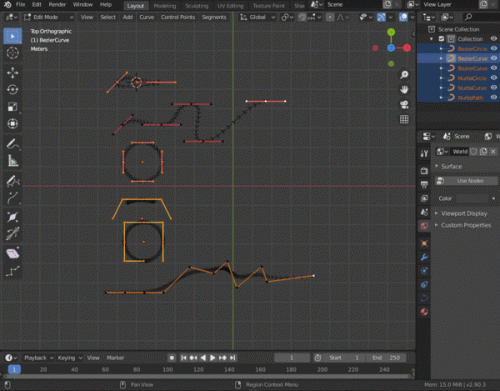Open the Control Points menu

[178, 17]
